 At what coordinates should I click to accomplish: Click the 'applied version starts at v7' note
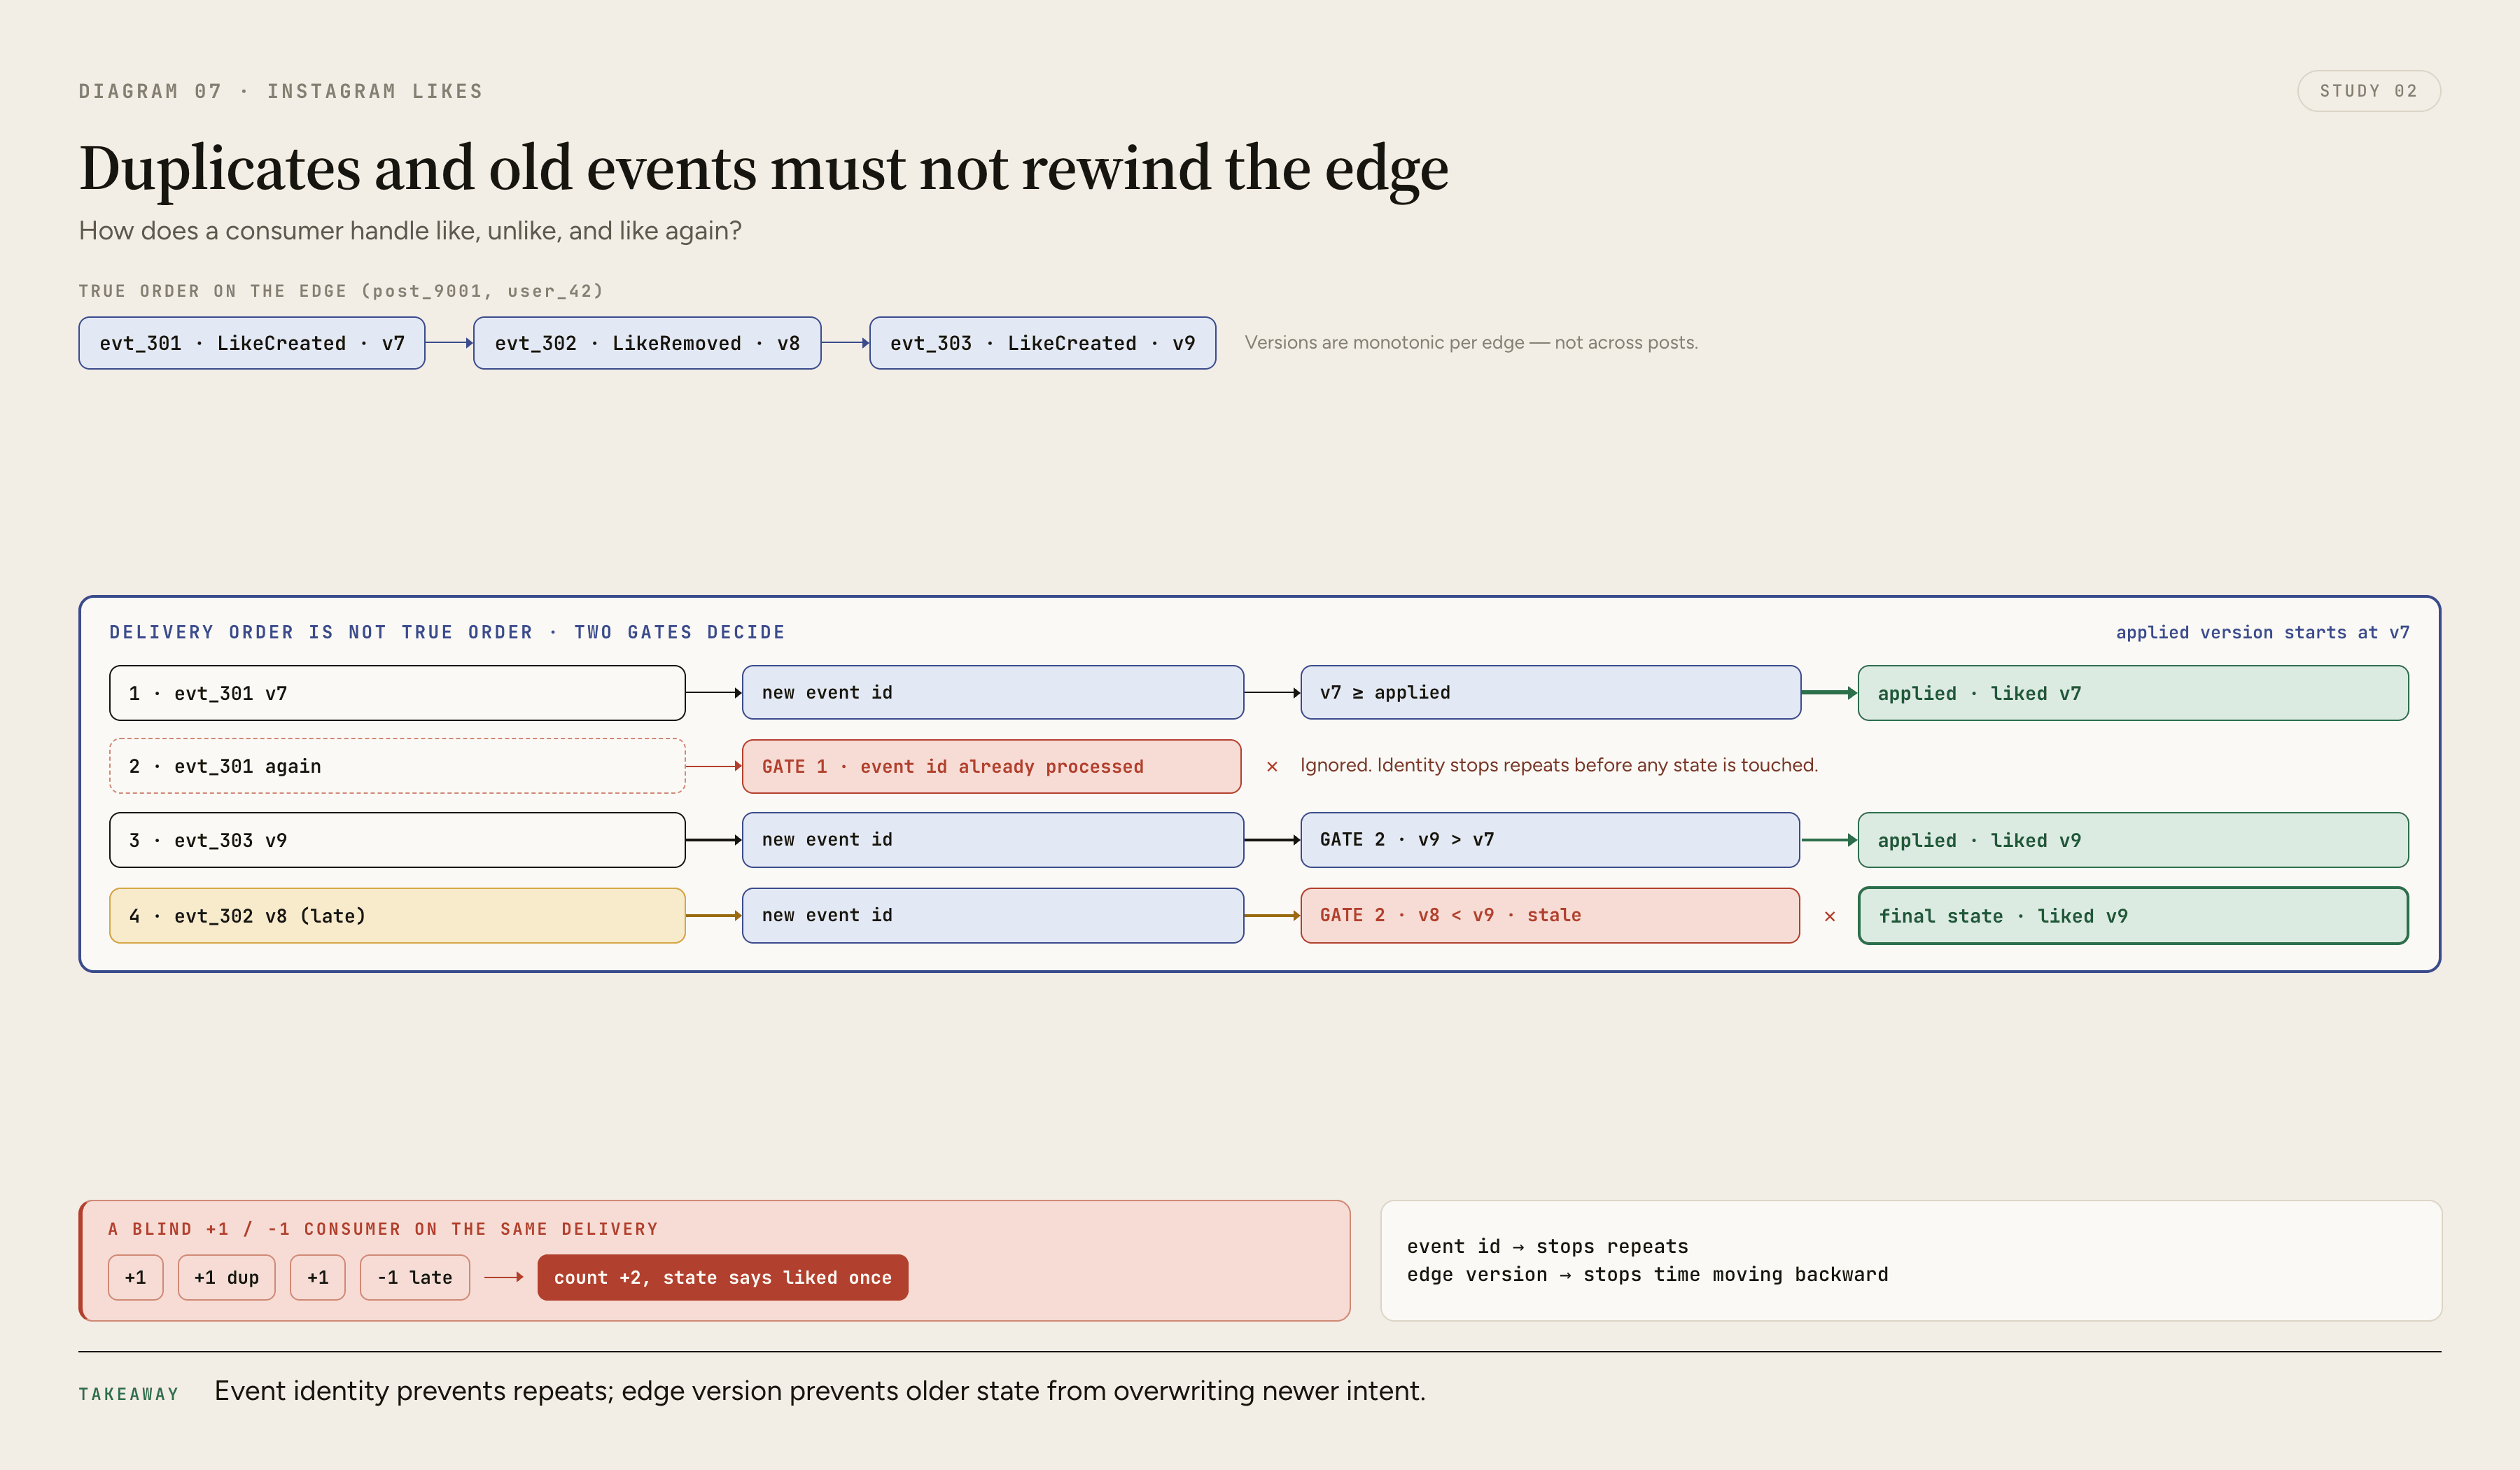click(2262, 633)
